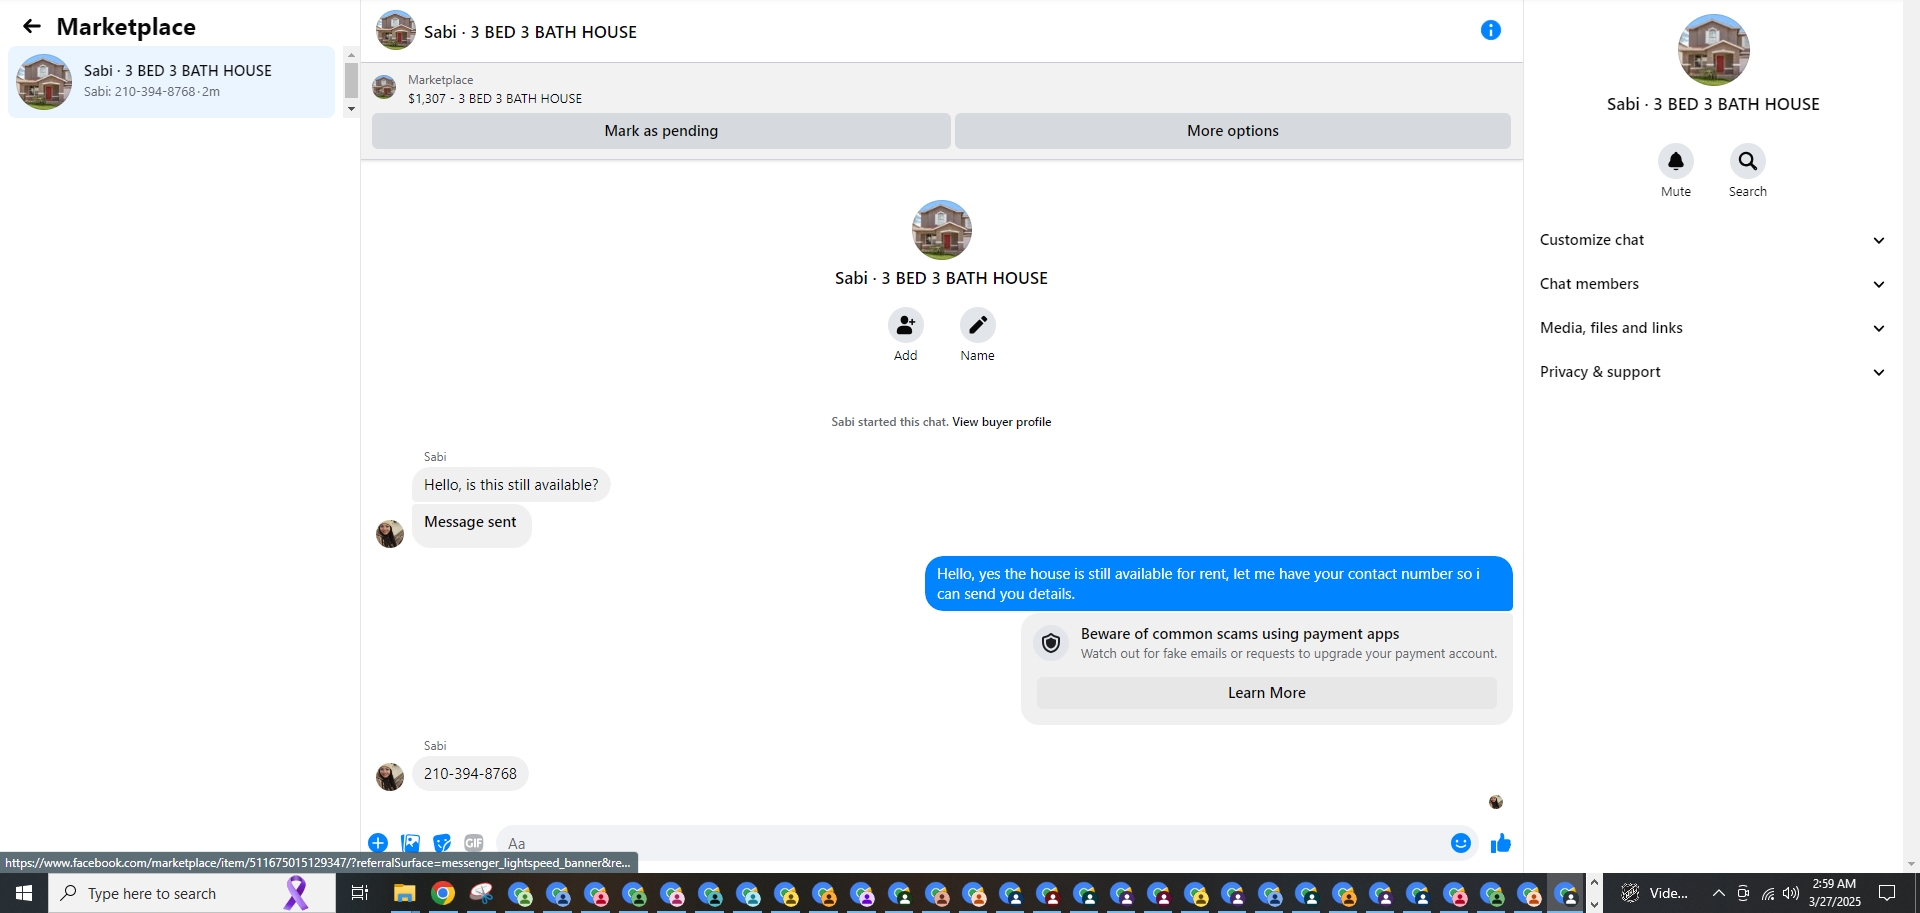This screenshot has width=1920, height=913.
Task: Choose a GIF
Action: point(474,843)
